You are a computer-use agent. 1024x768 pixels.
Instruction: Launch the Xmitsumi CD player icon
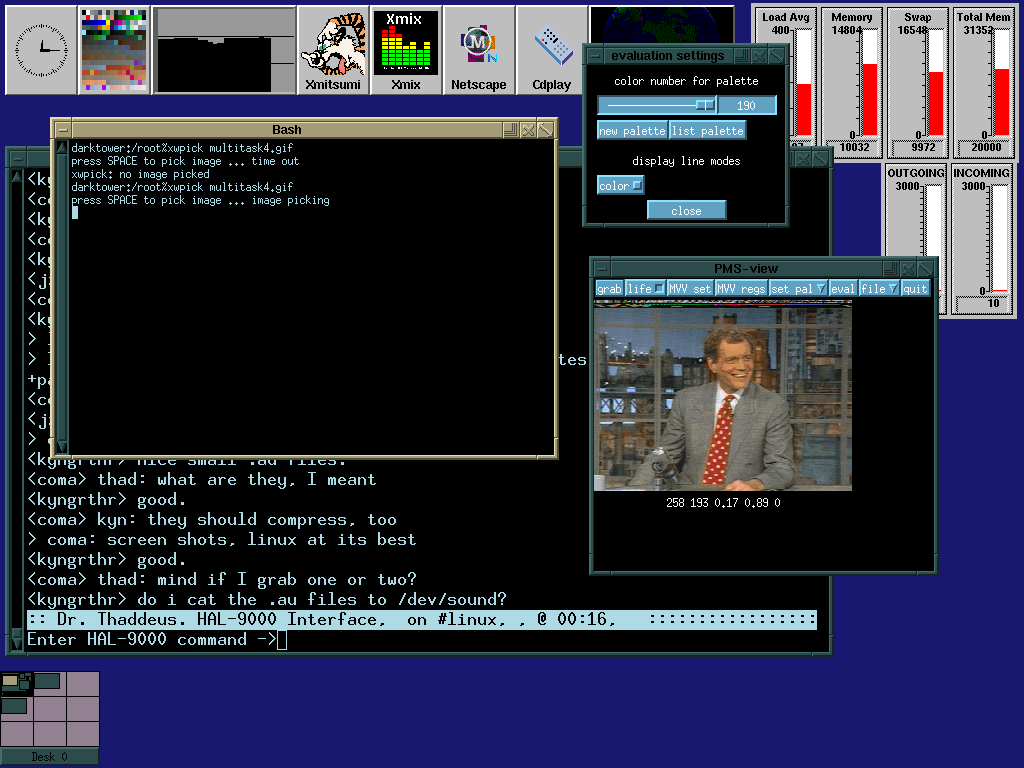(333, 50)
